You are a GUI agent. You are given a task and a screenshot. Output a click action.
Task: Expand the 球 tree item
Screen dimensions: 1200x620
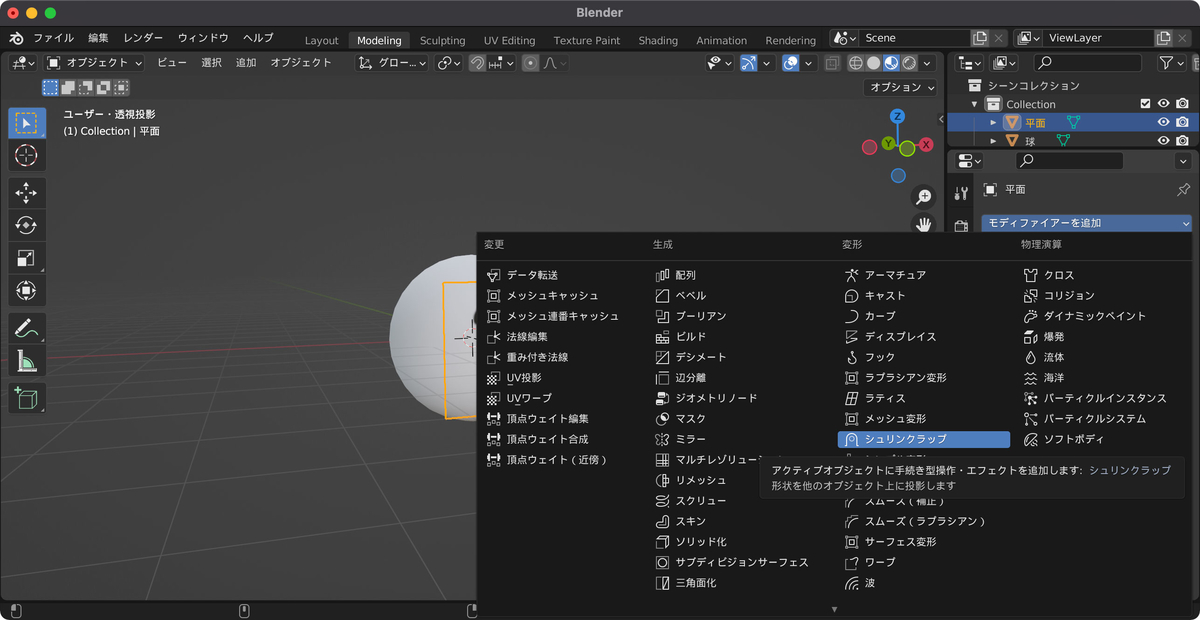(x=993, y=141)
